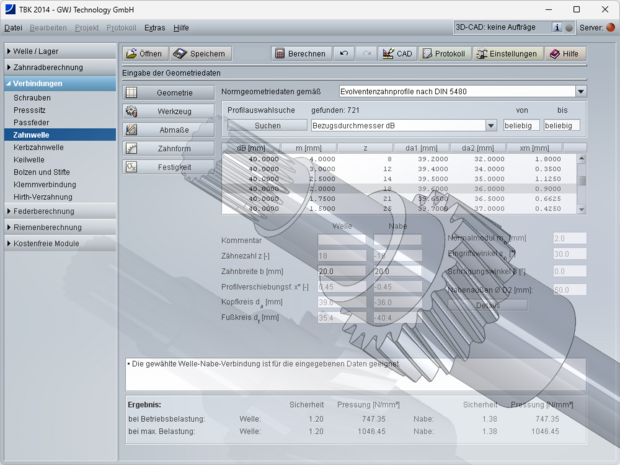This screenshot has width=620, height=465.
Task: Open CAD export in toolbar
Action: 398,53
